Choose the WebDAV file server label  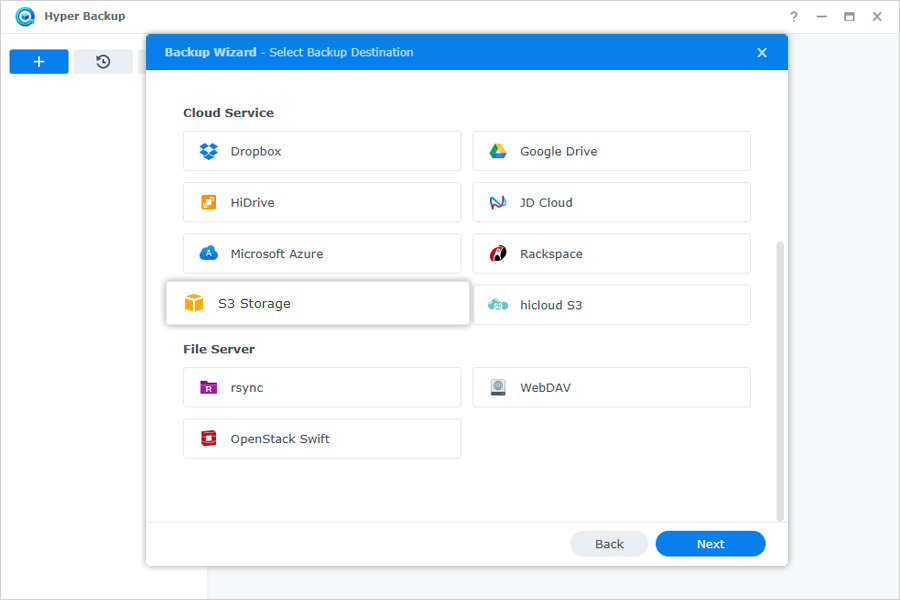coord(545,388)
